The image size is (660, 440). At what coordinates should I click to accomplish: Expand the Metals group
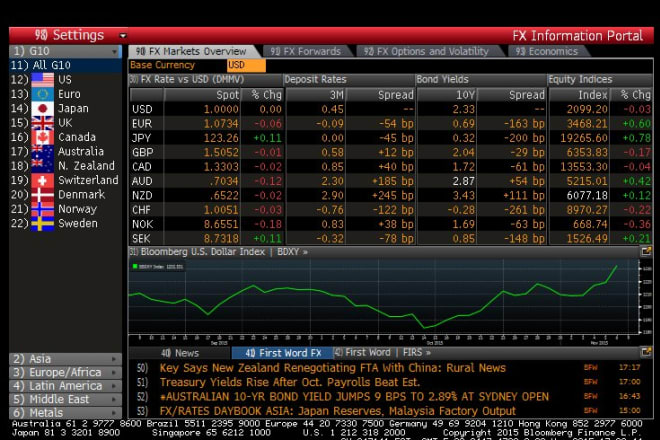65,413
